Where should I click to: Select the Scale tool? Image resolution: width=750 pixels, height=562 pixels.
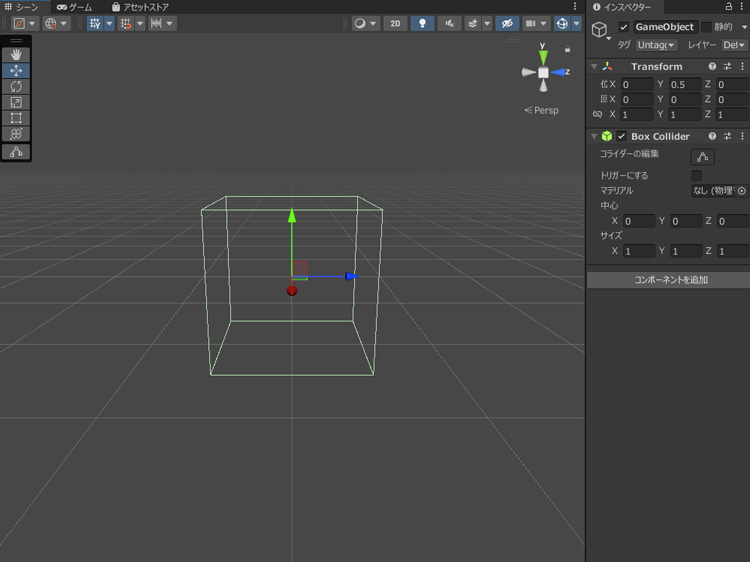tap(16, 103)
